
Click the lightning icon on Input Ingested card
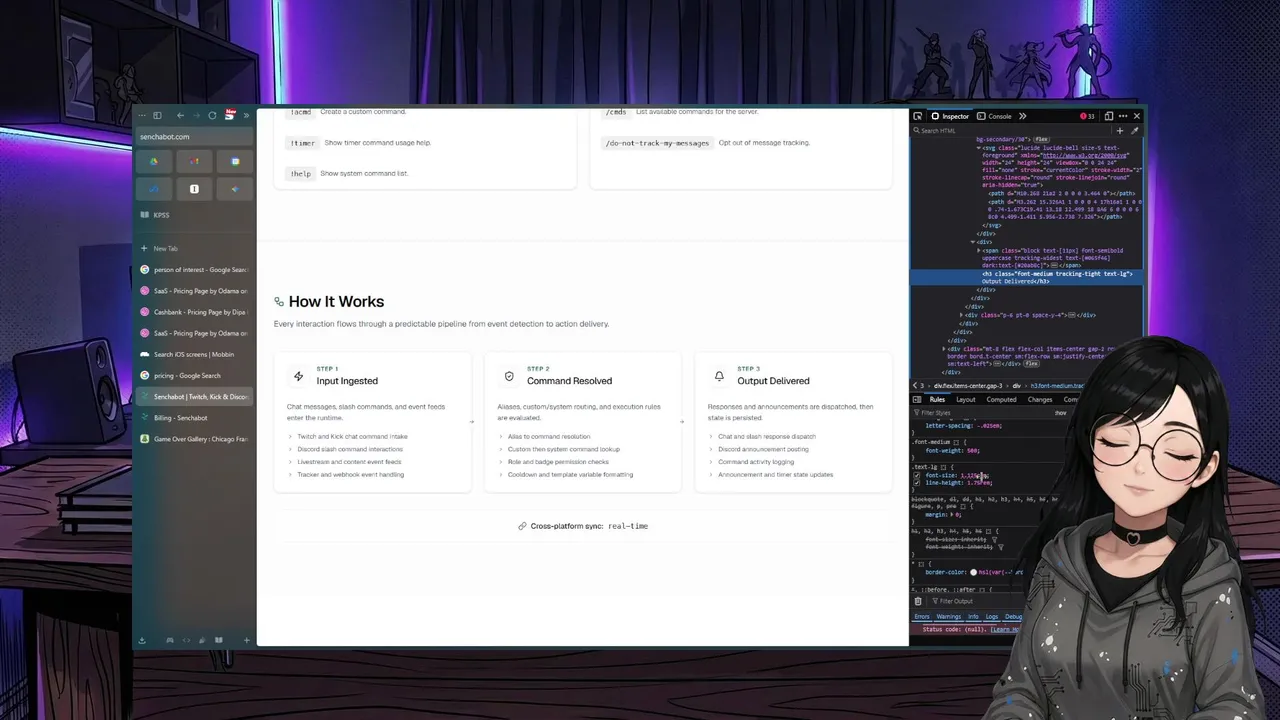(298, 376)
